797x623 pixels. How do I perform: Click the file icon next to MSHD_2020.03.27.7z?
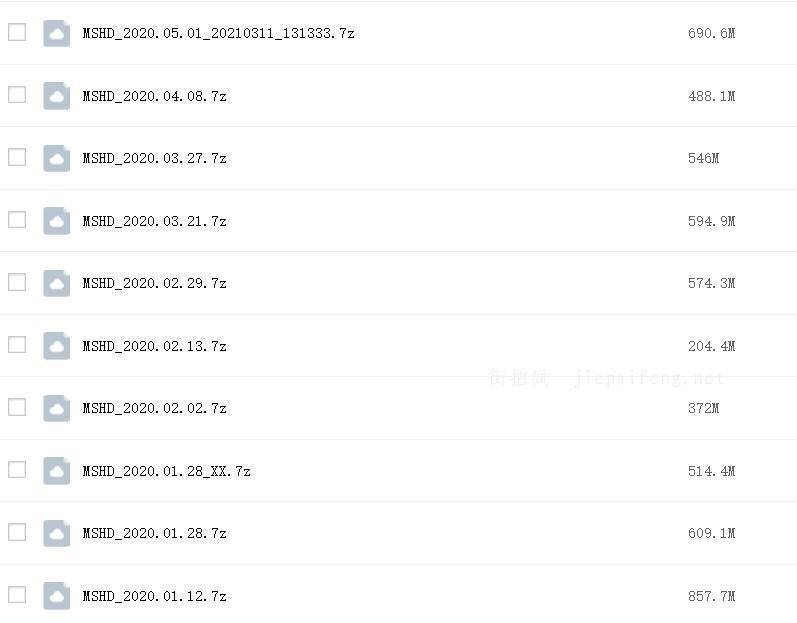57,159
